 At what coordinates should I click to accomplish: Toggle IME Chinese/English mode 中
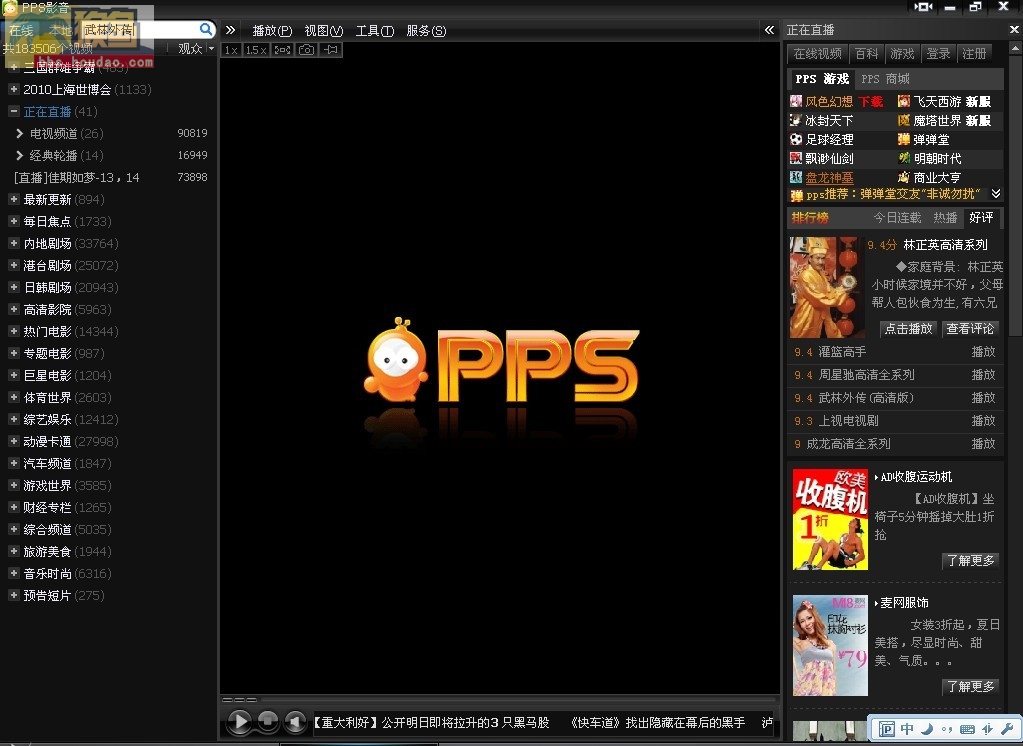907,729
